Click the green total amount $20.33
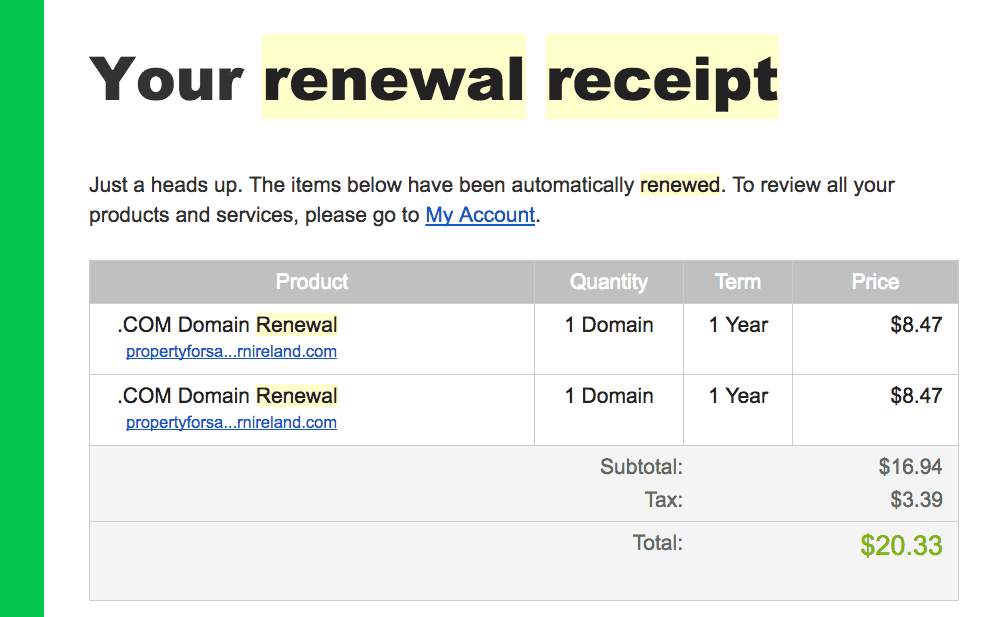This screenshot has height=617, width=999. coord(901,546)
